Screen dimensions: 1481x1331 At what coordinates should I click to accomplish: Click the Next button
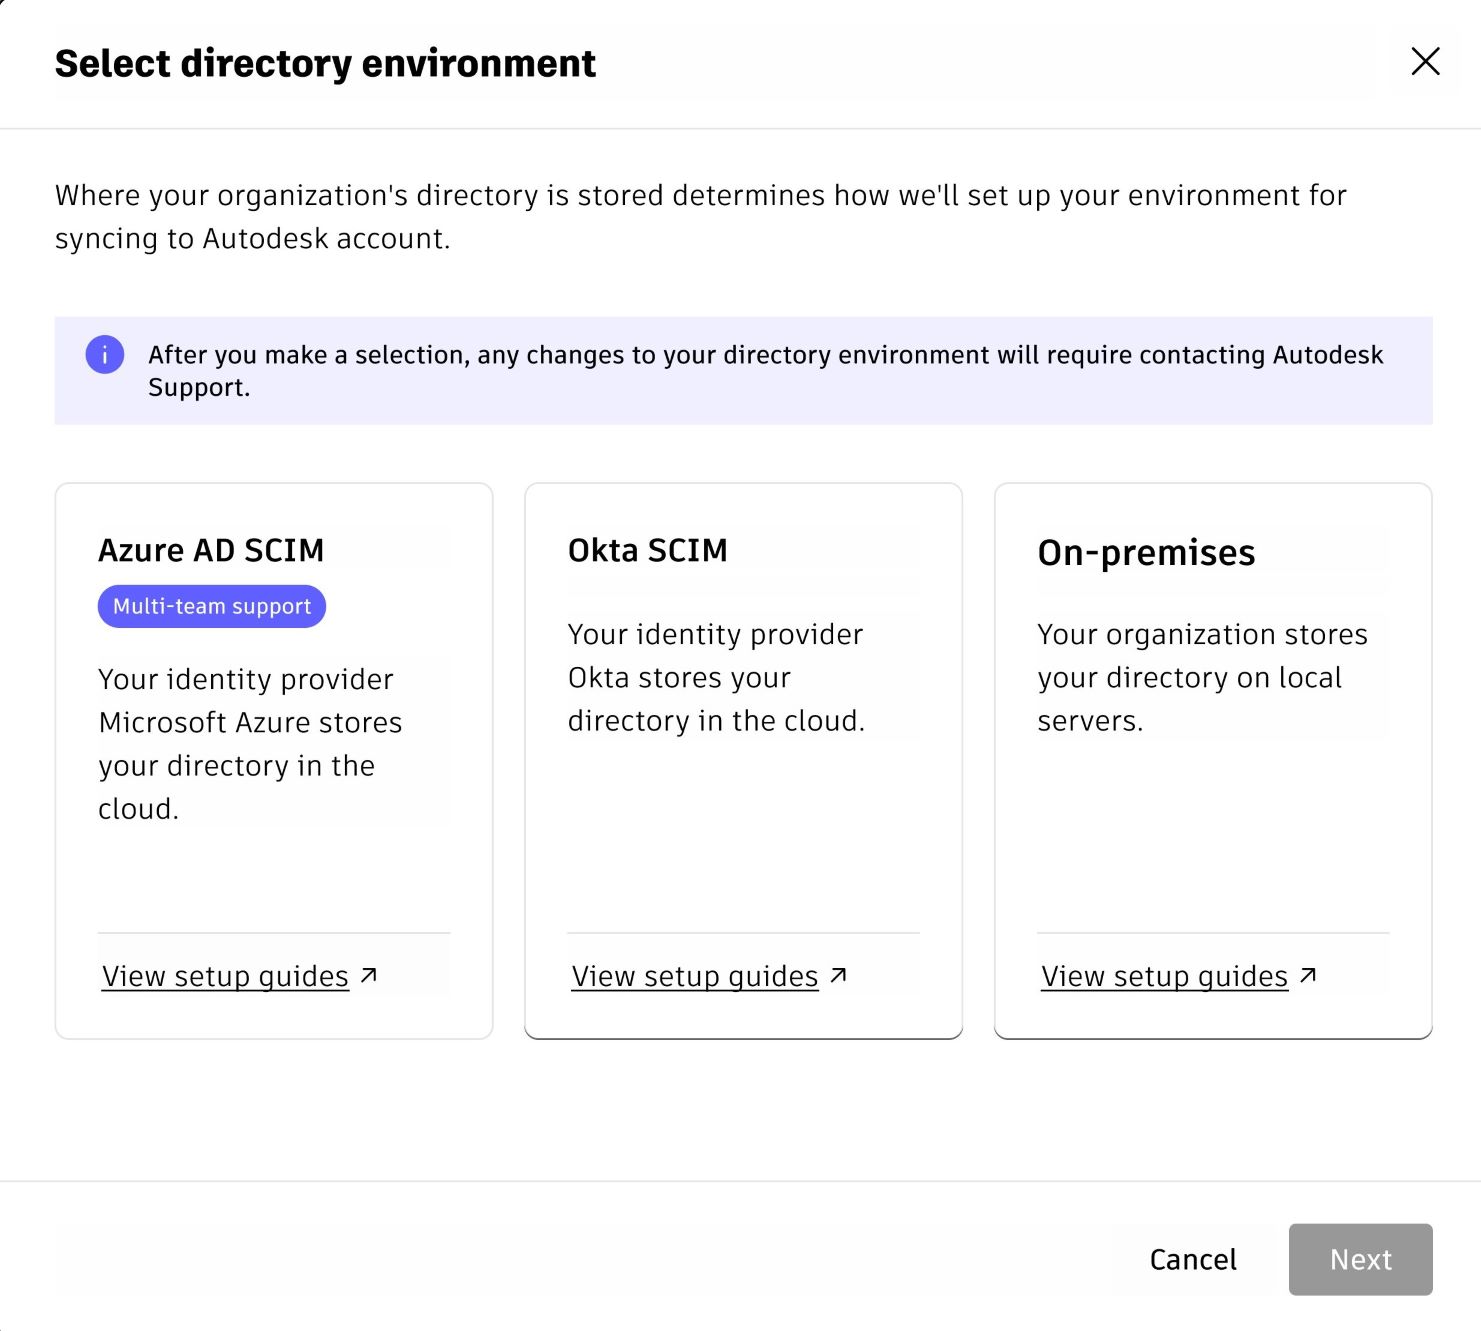pos(1360,1259)
